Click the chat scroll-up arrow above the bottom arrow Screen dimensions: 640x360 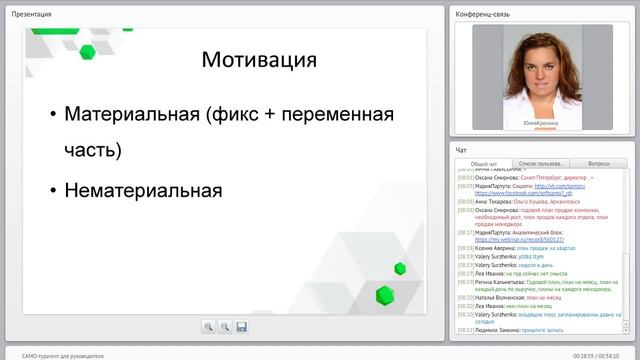pyautogui.click(x=627, y=324)
